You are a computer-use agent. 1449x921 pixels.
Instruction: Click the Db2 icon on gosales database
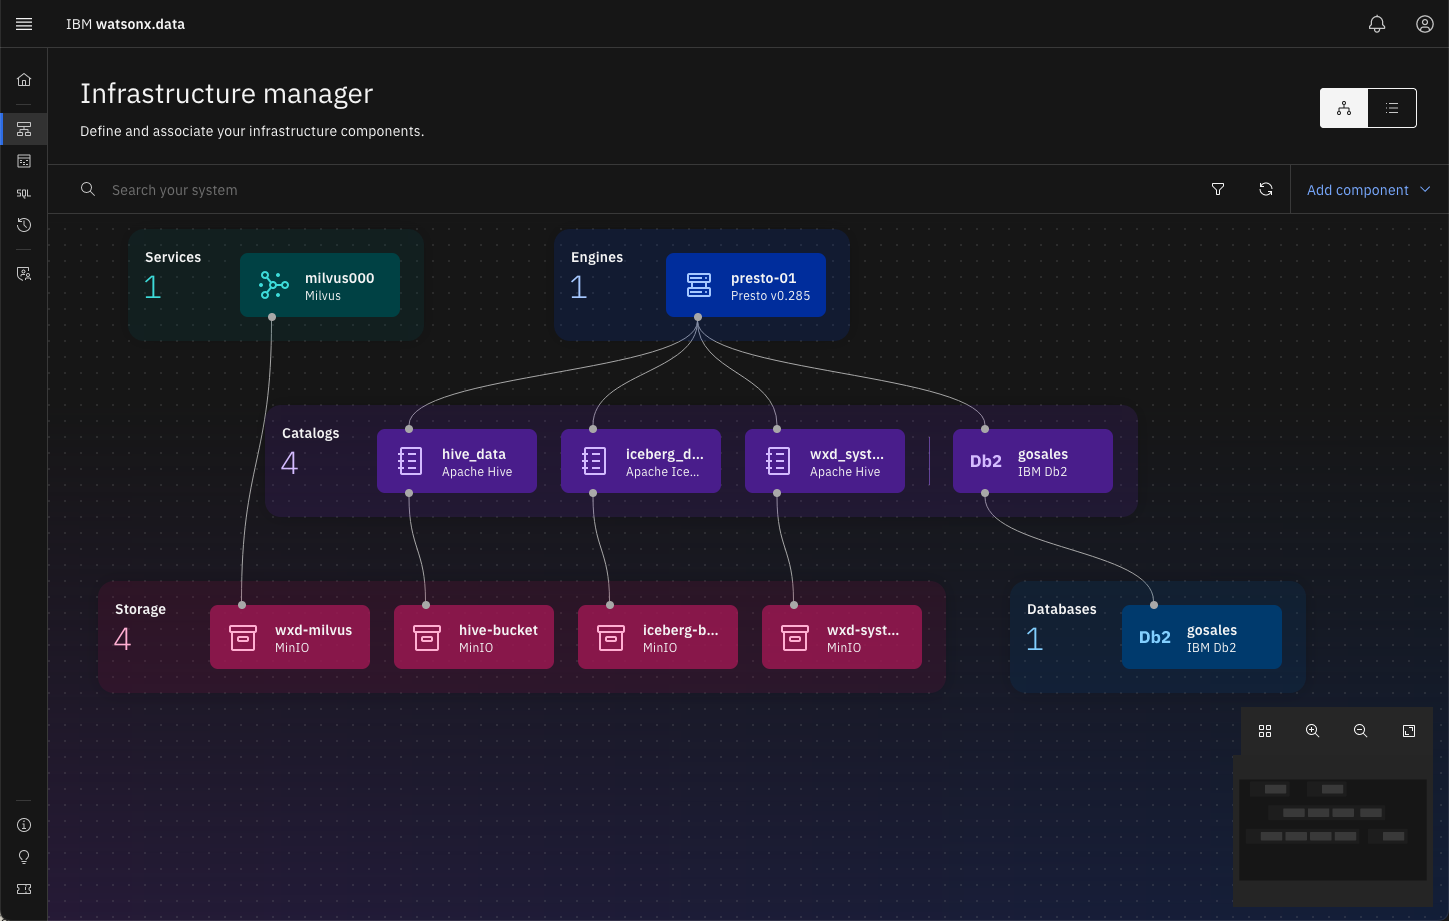(1155, 637)
